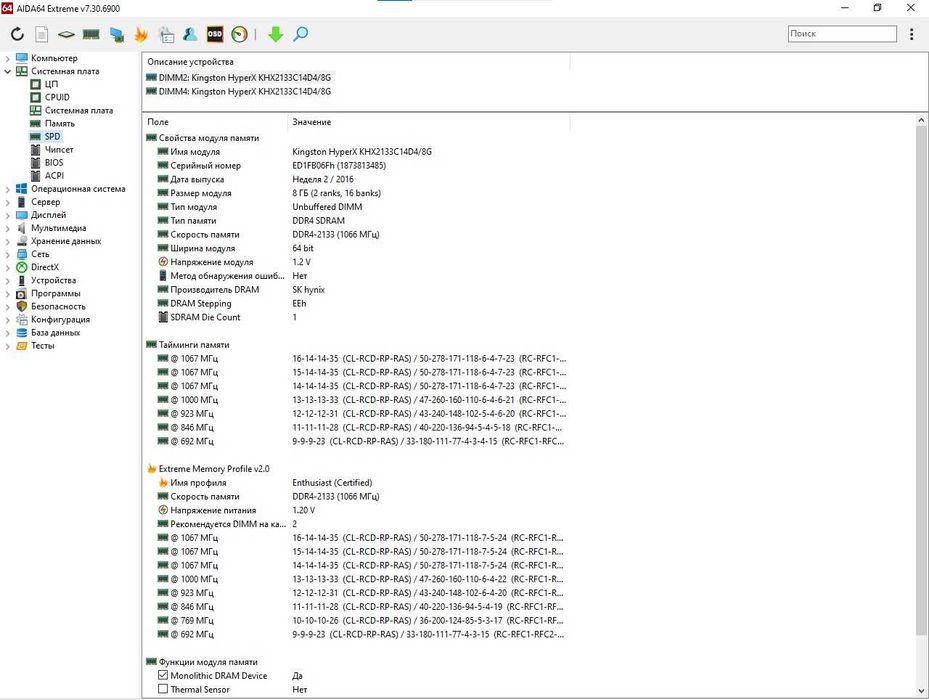
Task: Open the gauge sensor panel icon
Action: click(x=239, y=34)
